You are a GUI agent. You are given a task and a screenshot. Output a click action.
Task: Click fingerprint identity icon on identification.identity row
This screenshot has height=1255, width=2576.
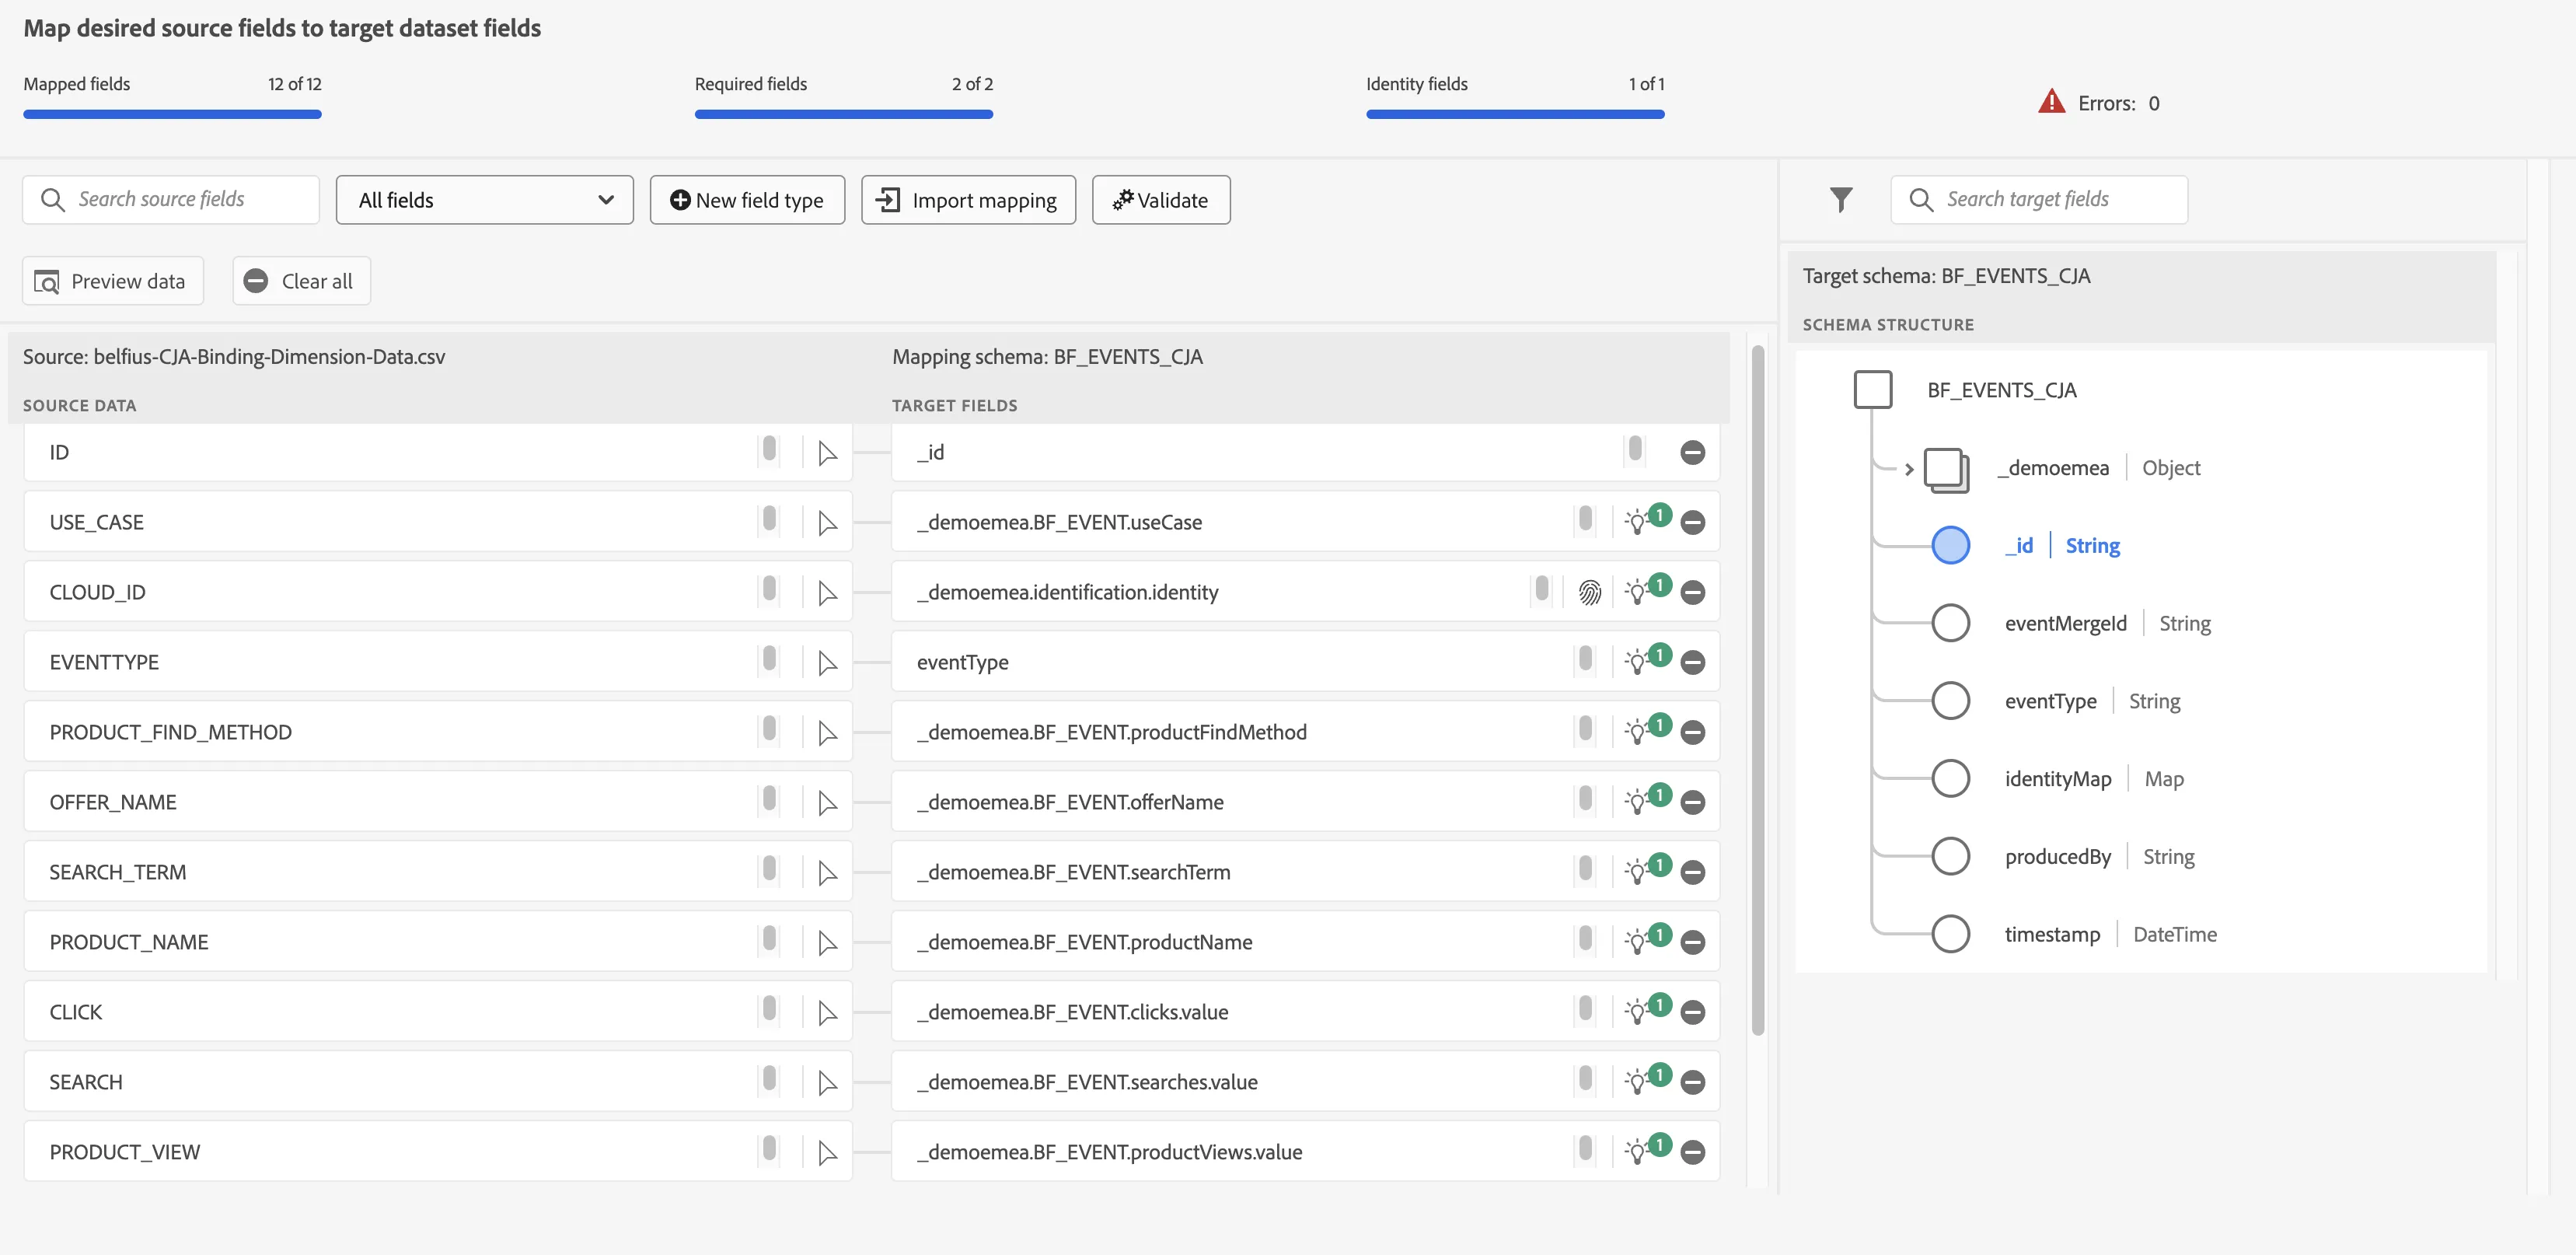point(1589,592)
